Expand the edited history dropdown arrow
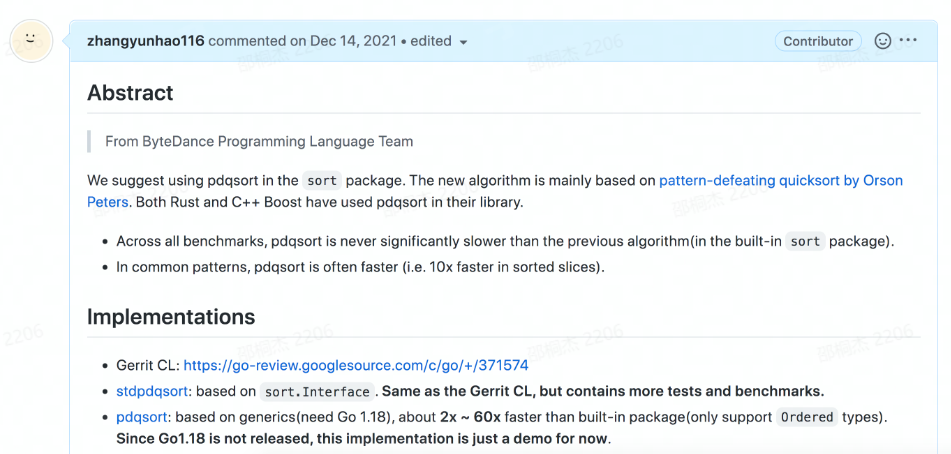Screen dimensions: 951x454 pyautogui.click(x=463, y=42)
